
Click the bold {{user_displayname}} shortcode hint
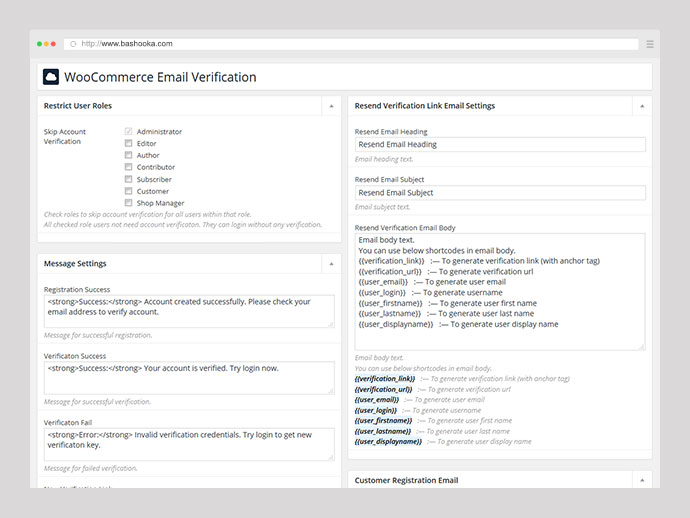[x=388, y=441]
